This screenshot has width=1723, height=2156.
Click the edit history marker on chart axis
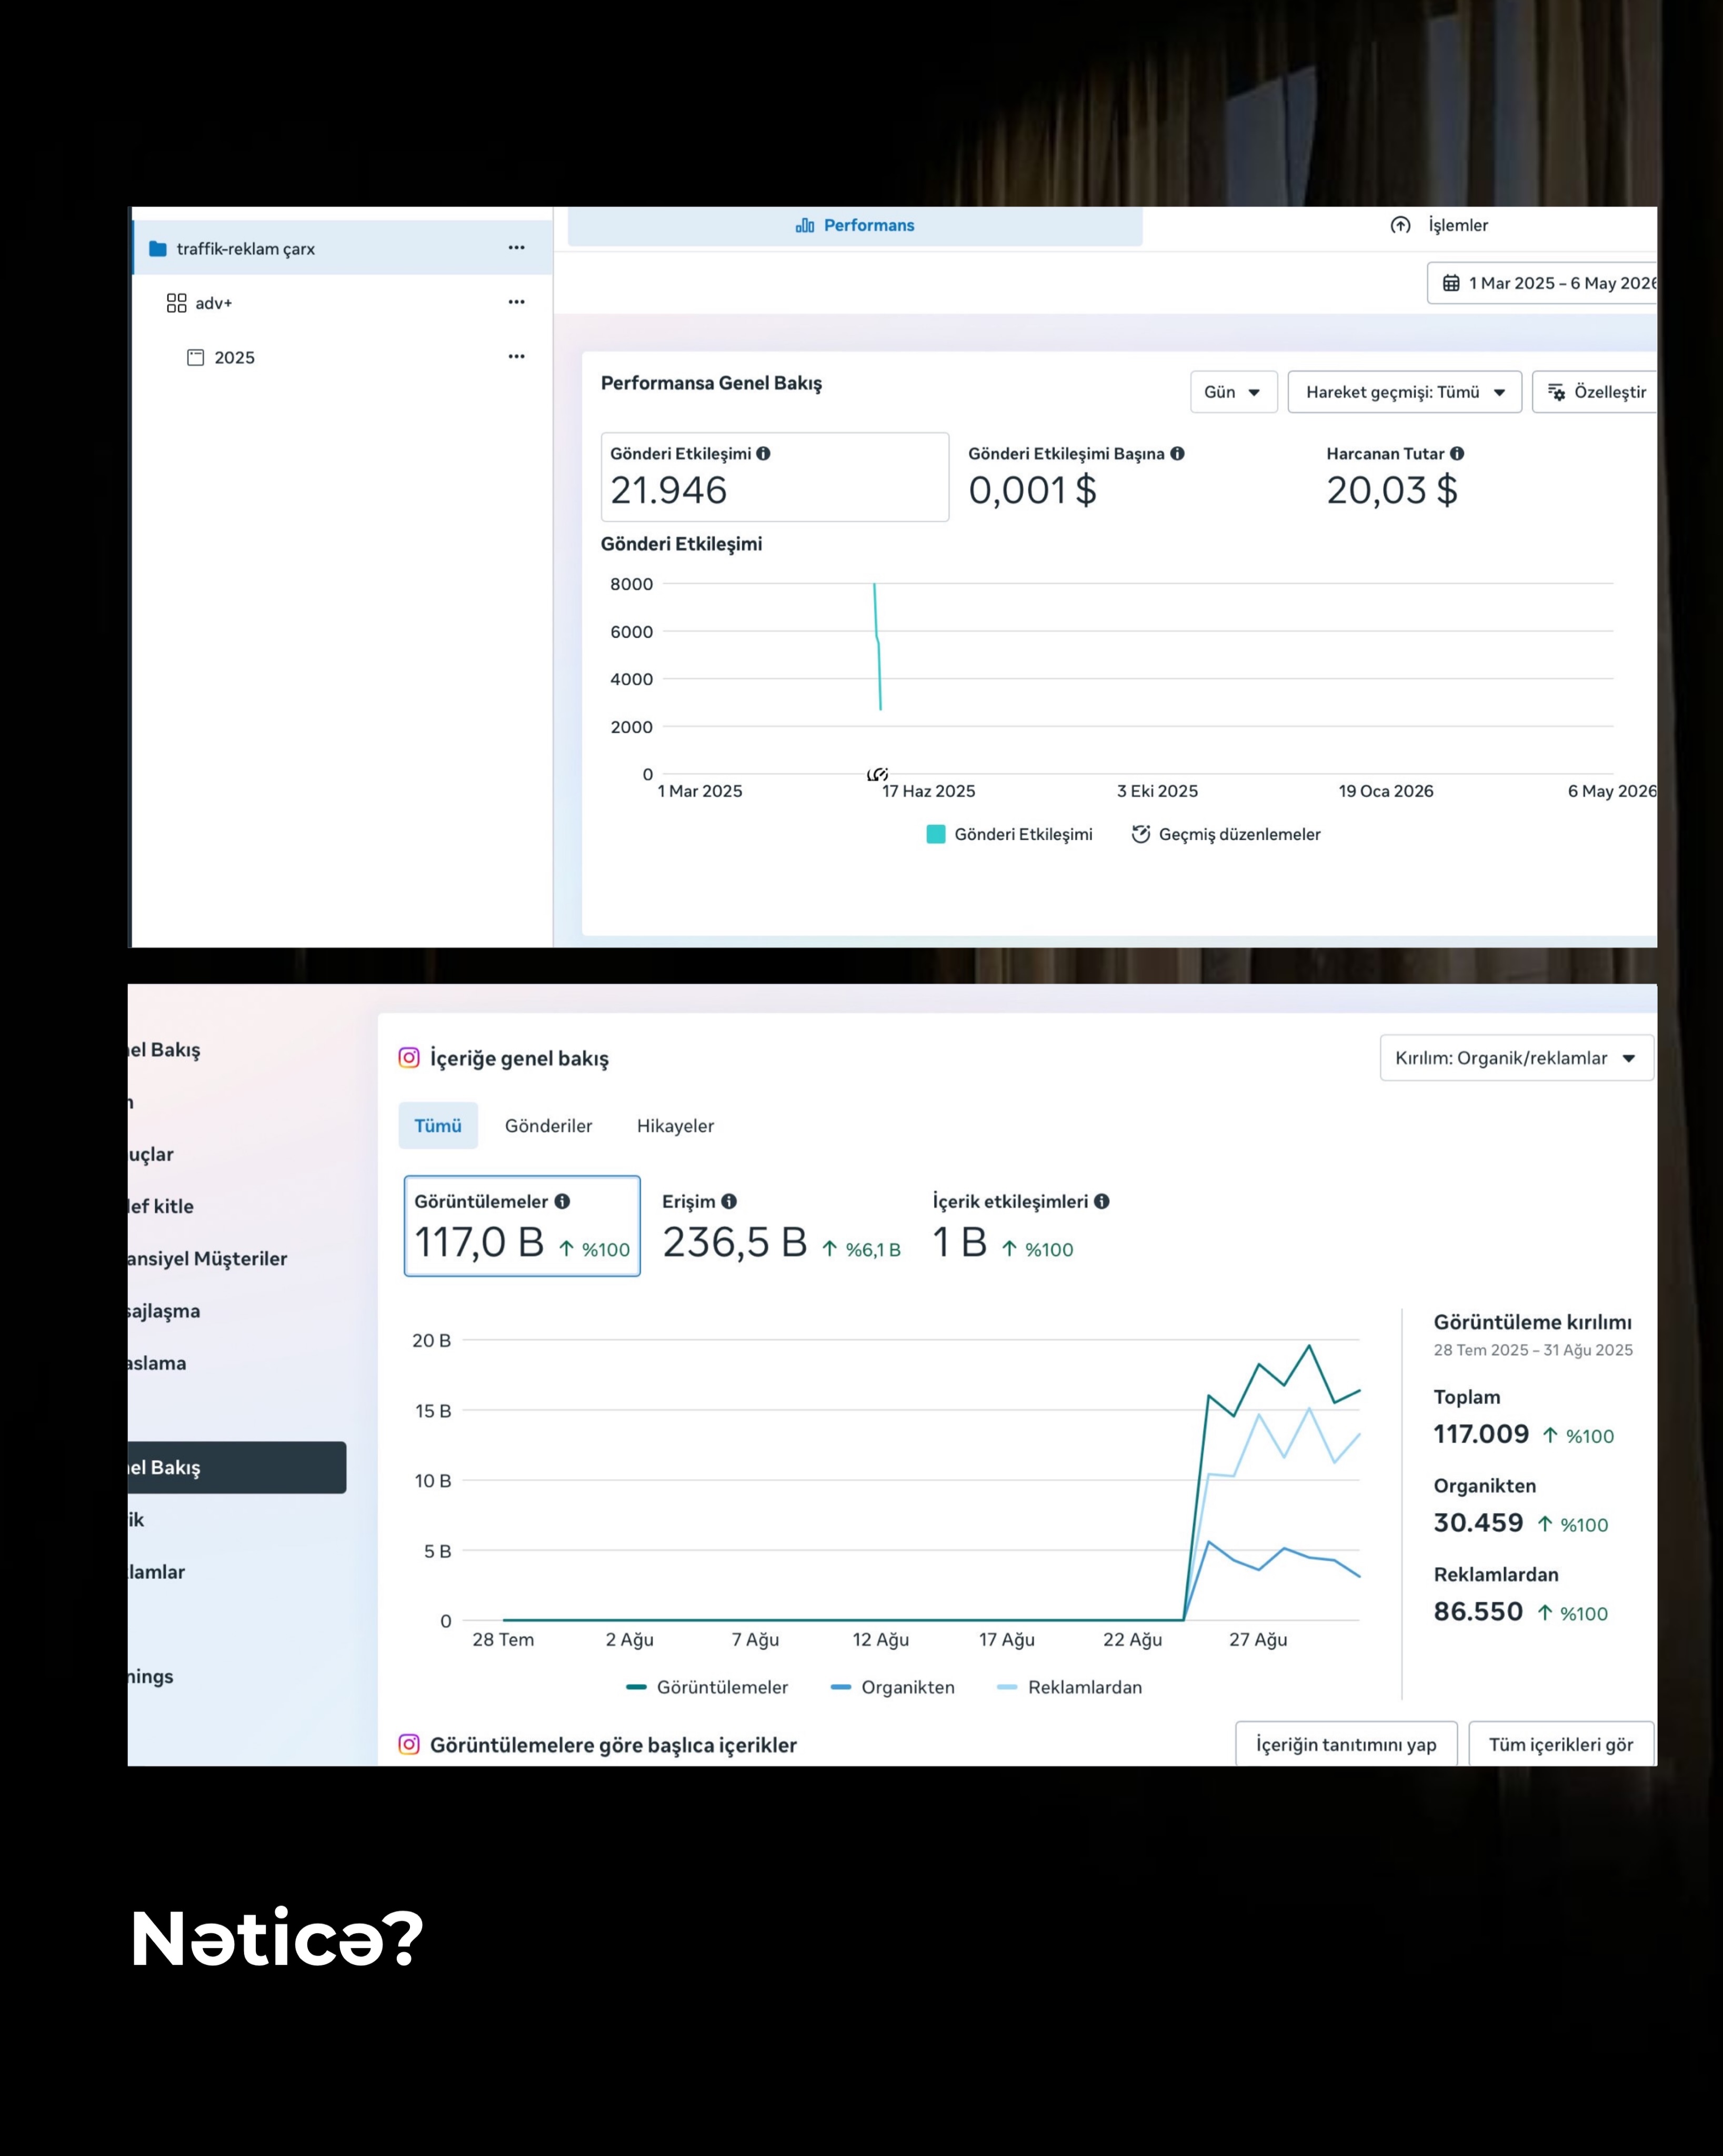pos(877,774)
